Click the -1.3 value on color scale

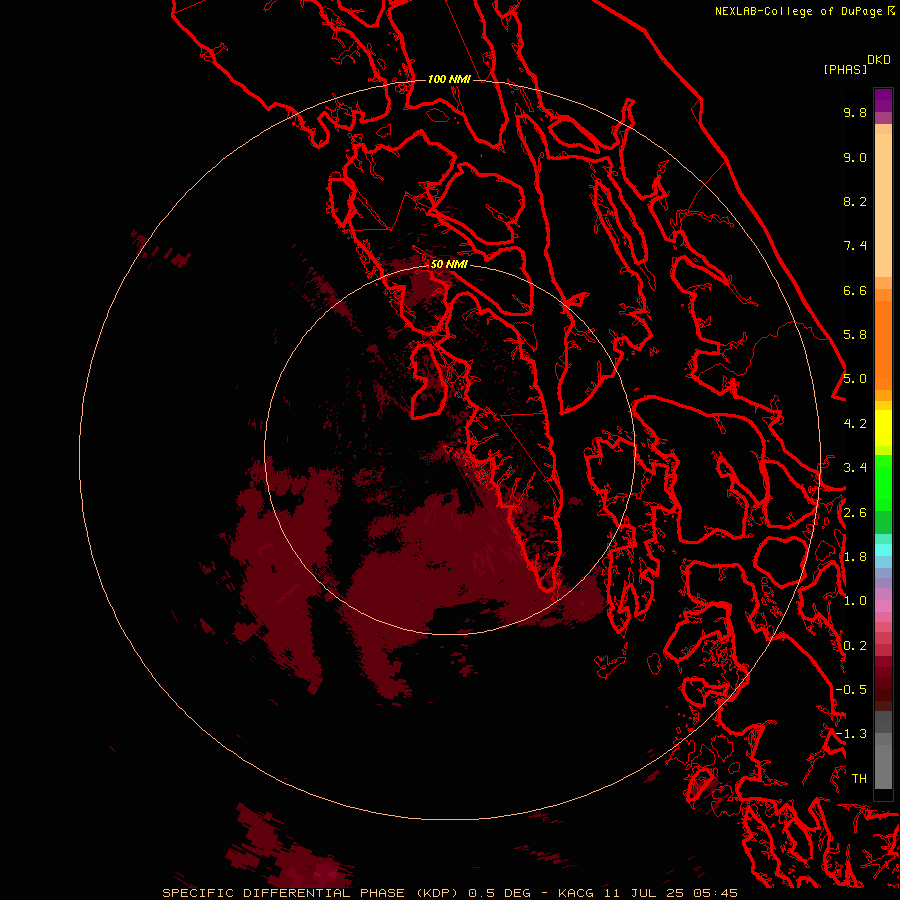pos(851,734)
